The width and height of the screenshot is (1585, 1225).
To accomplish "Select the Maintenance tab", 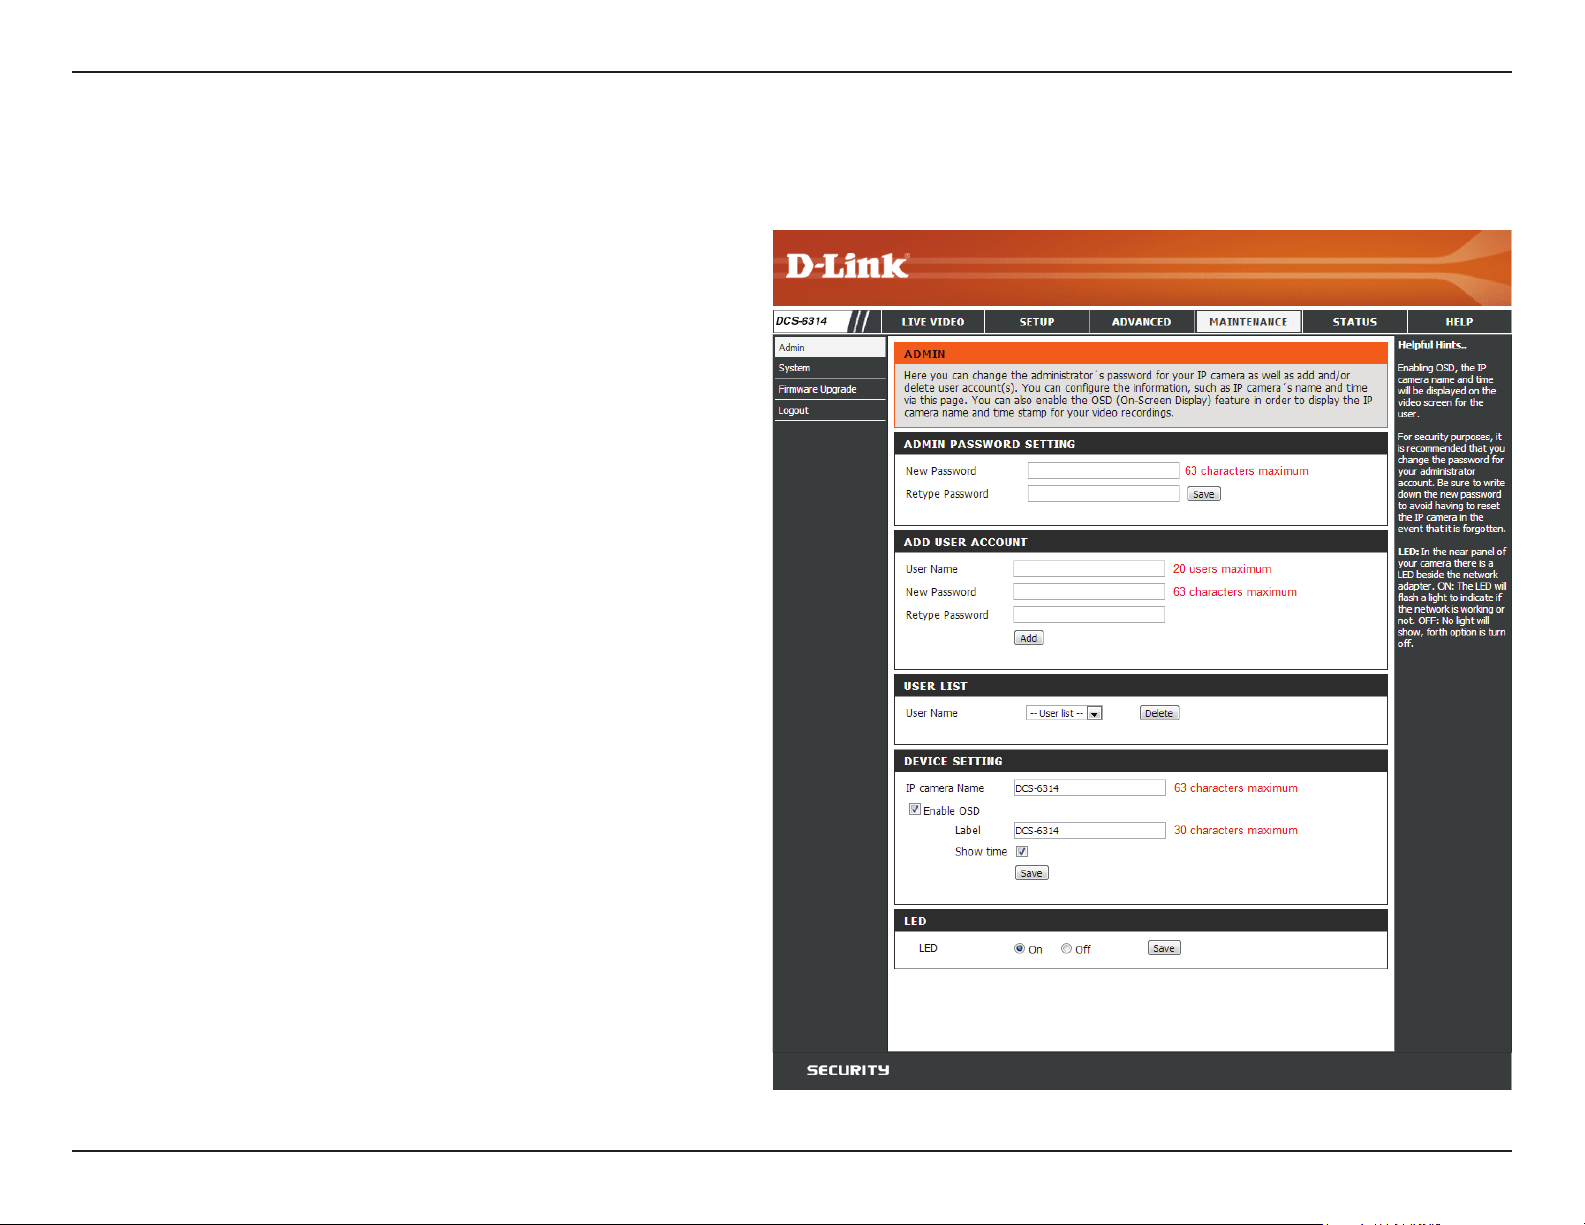I will [x=1248, y=322].
